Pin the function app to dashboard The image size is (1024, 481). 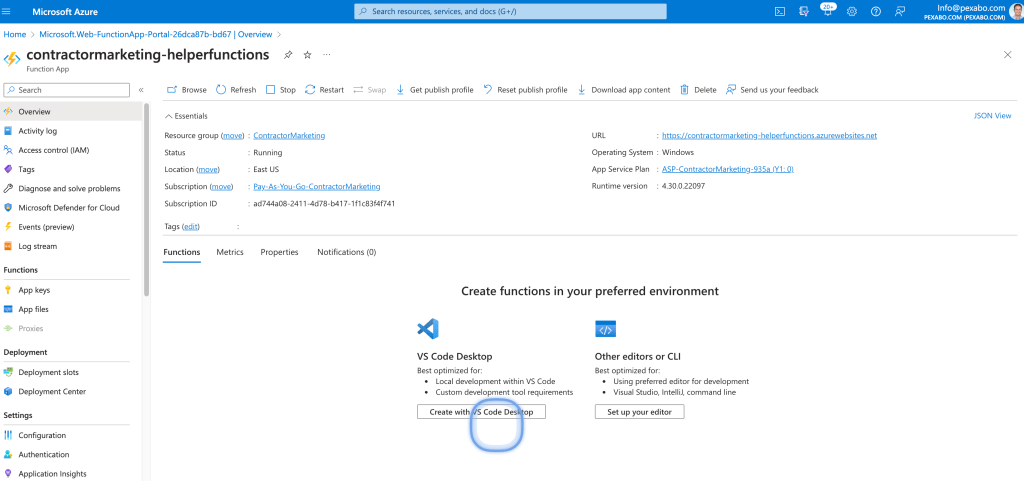[288, 55]
